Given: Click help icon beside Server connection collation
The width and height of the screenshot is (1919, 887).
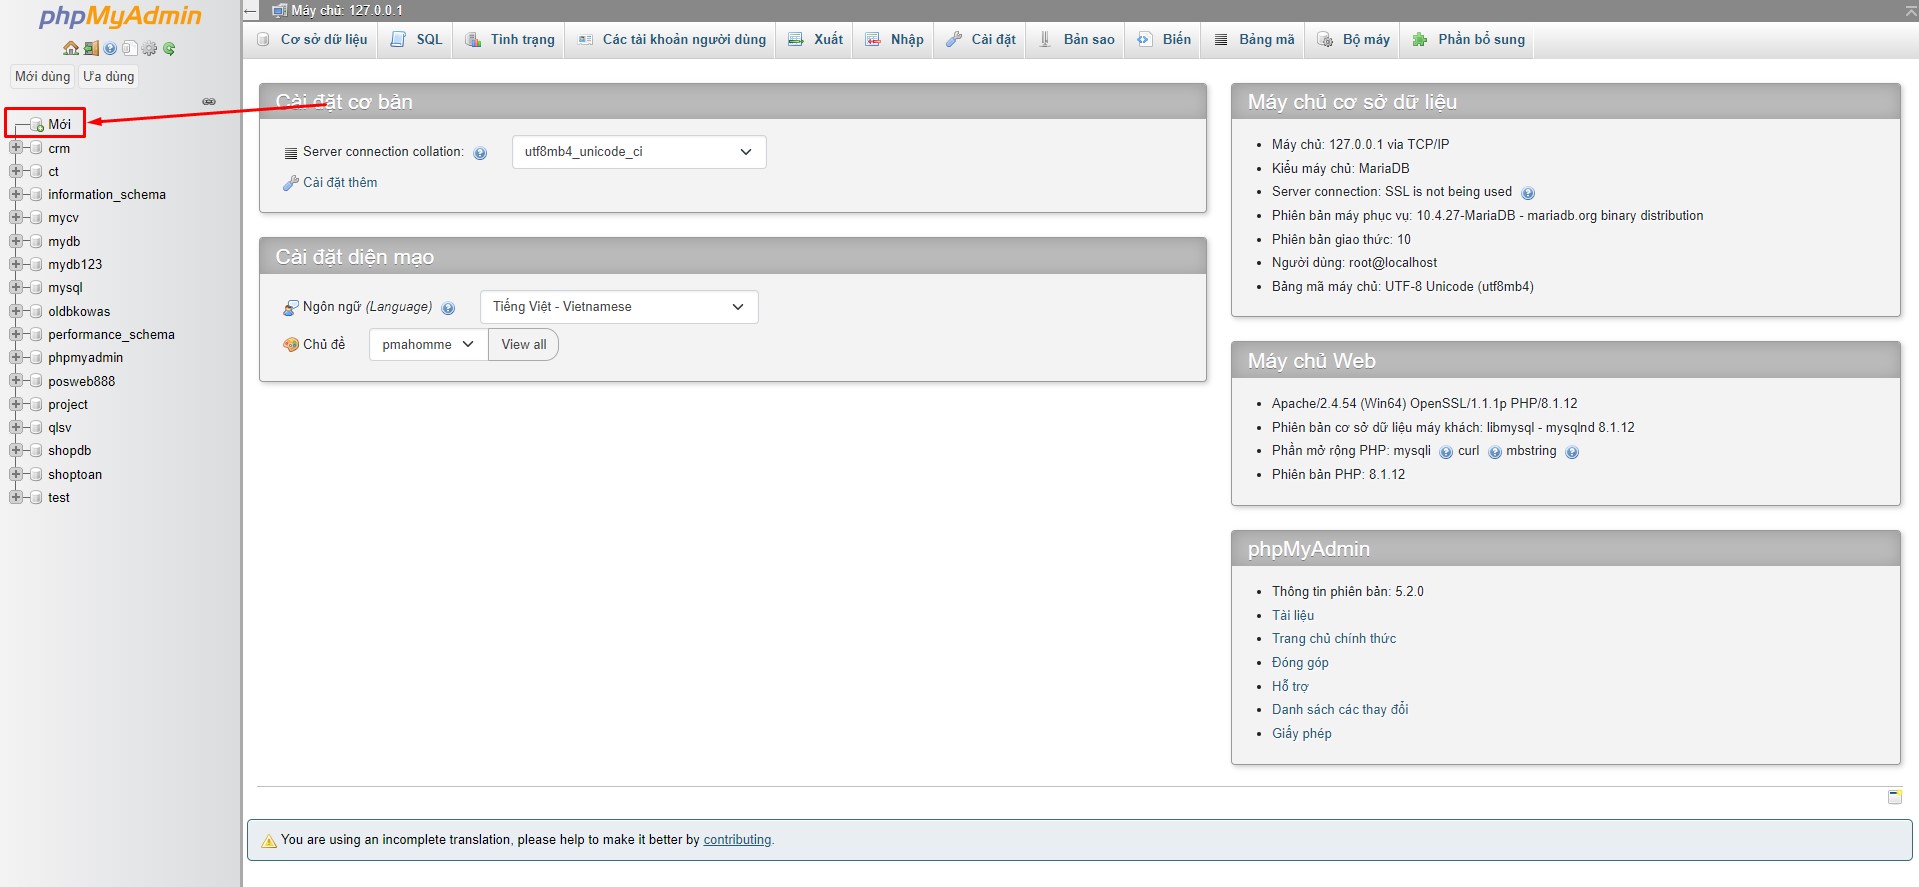Looking at the screenshot, I should [480, 153].
